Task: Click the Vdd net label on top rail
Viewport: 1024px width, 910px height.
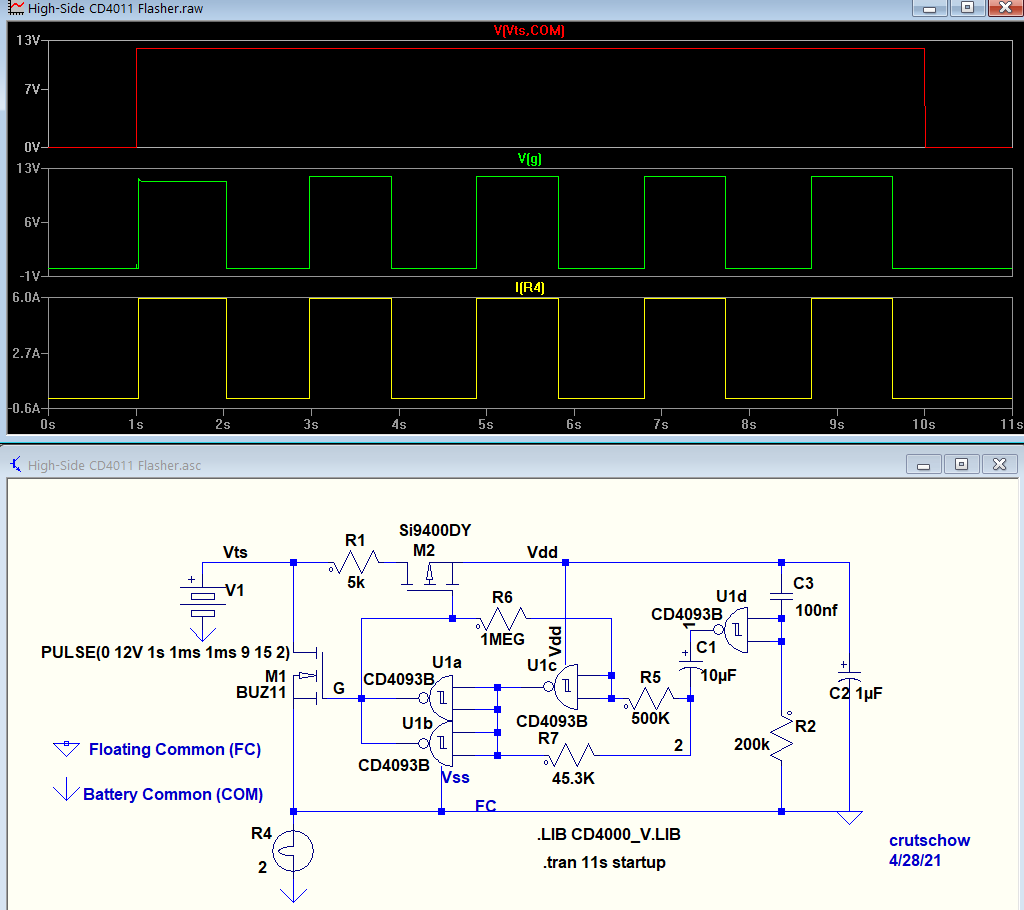Action: pos(542,552)
